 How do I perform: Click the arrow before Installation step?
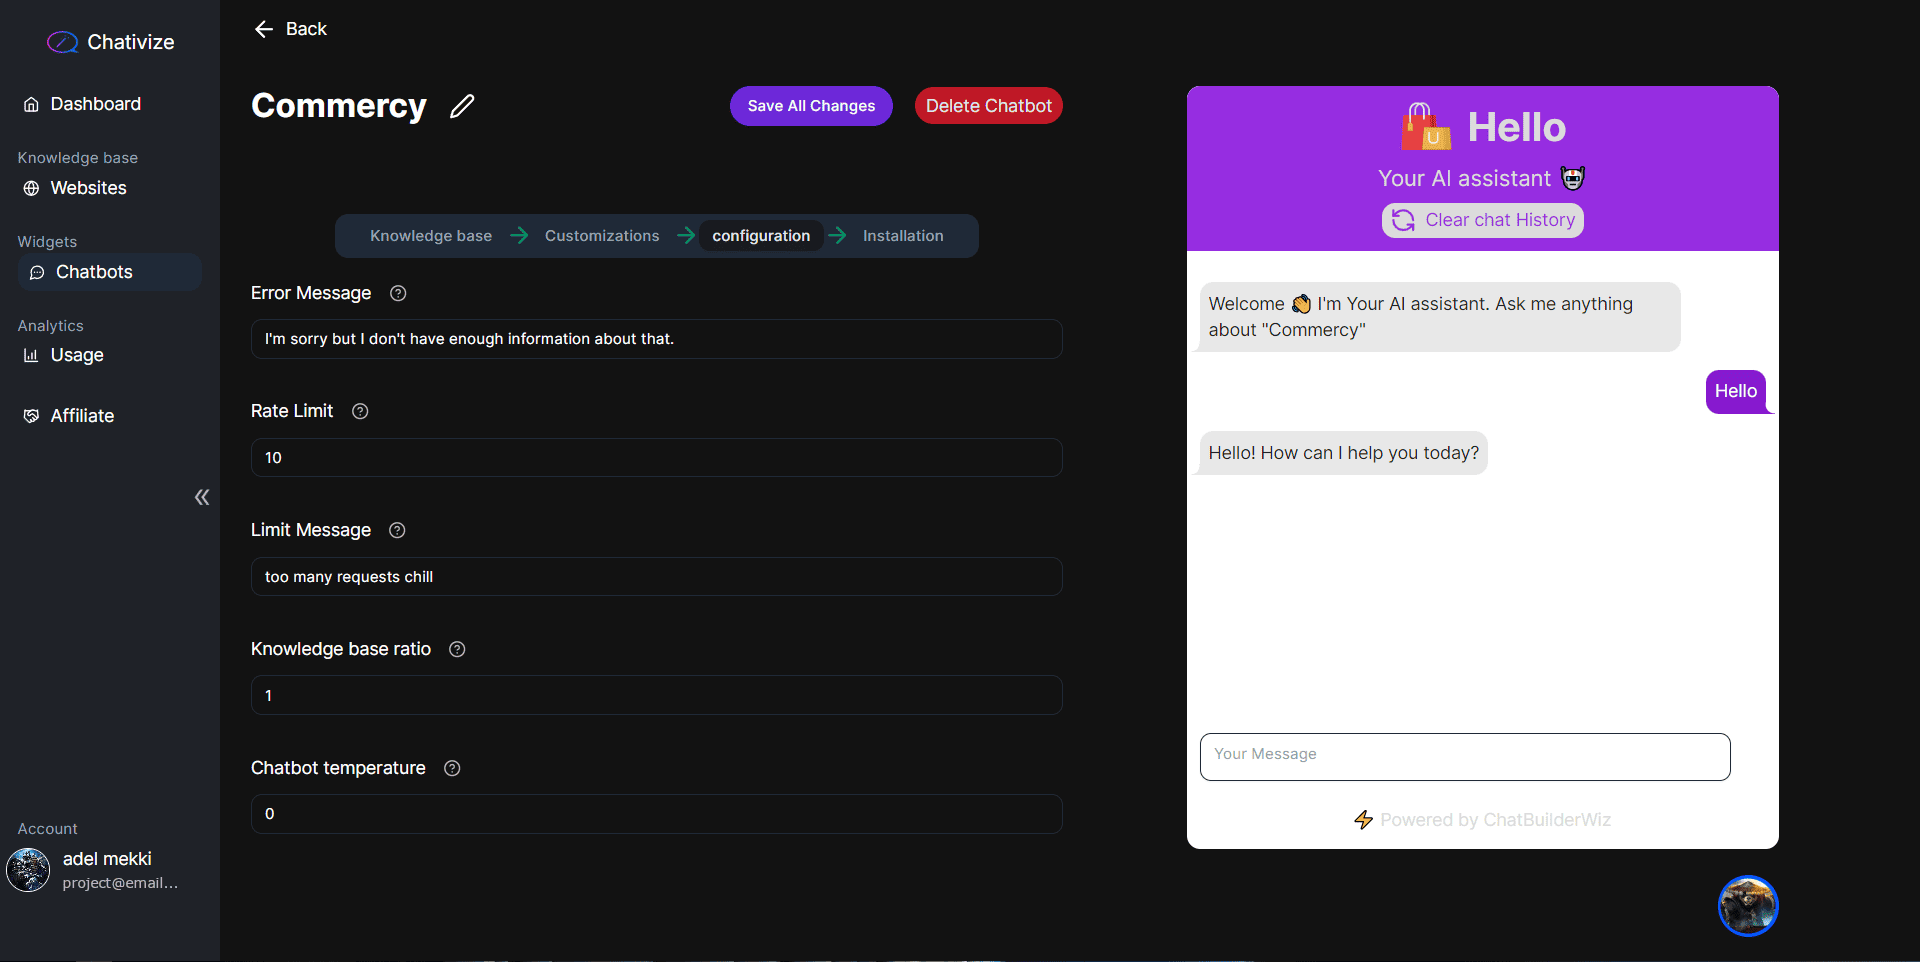click(x=838, y=236)
